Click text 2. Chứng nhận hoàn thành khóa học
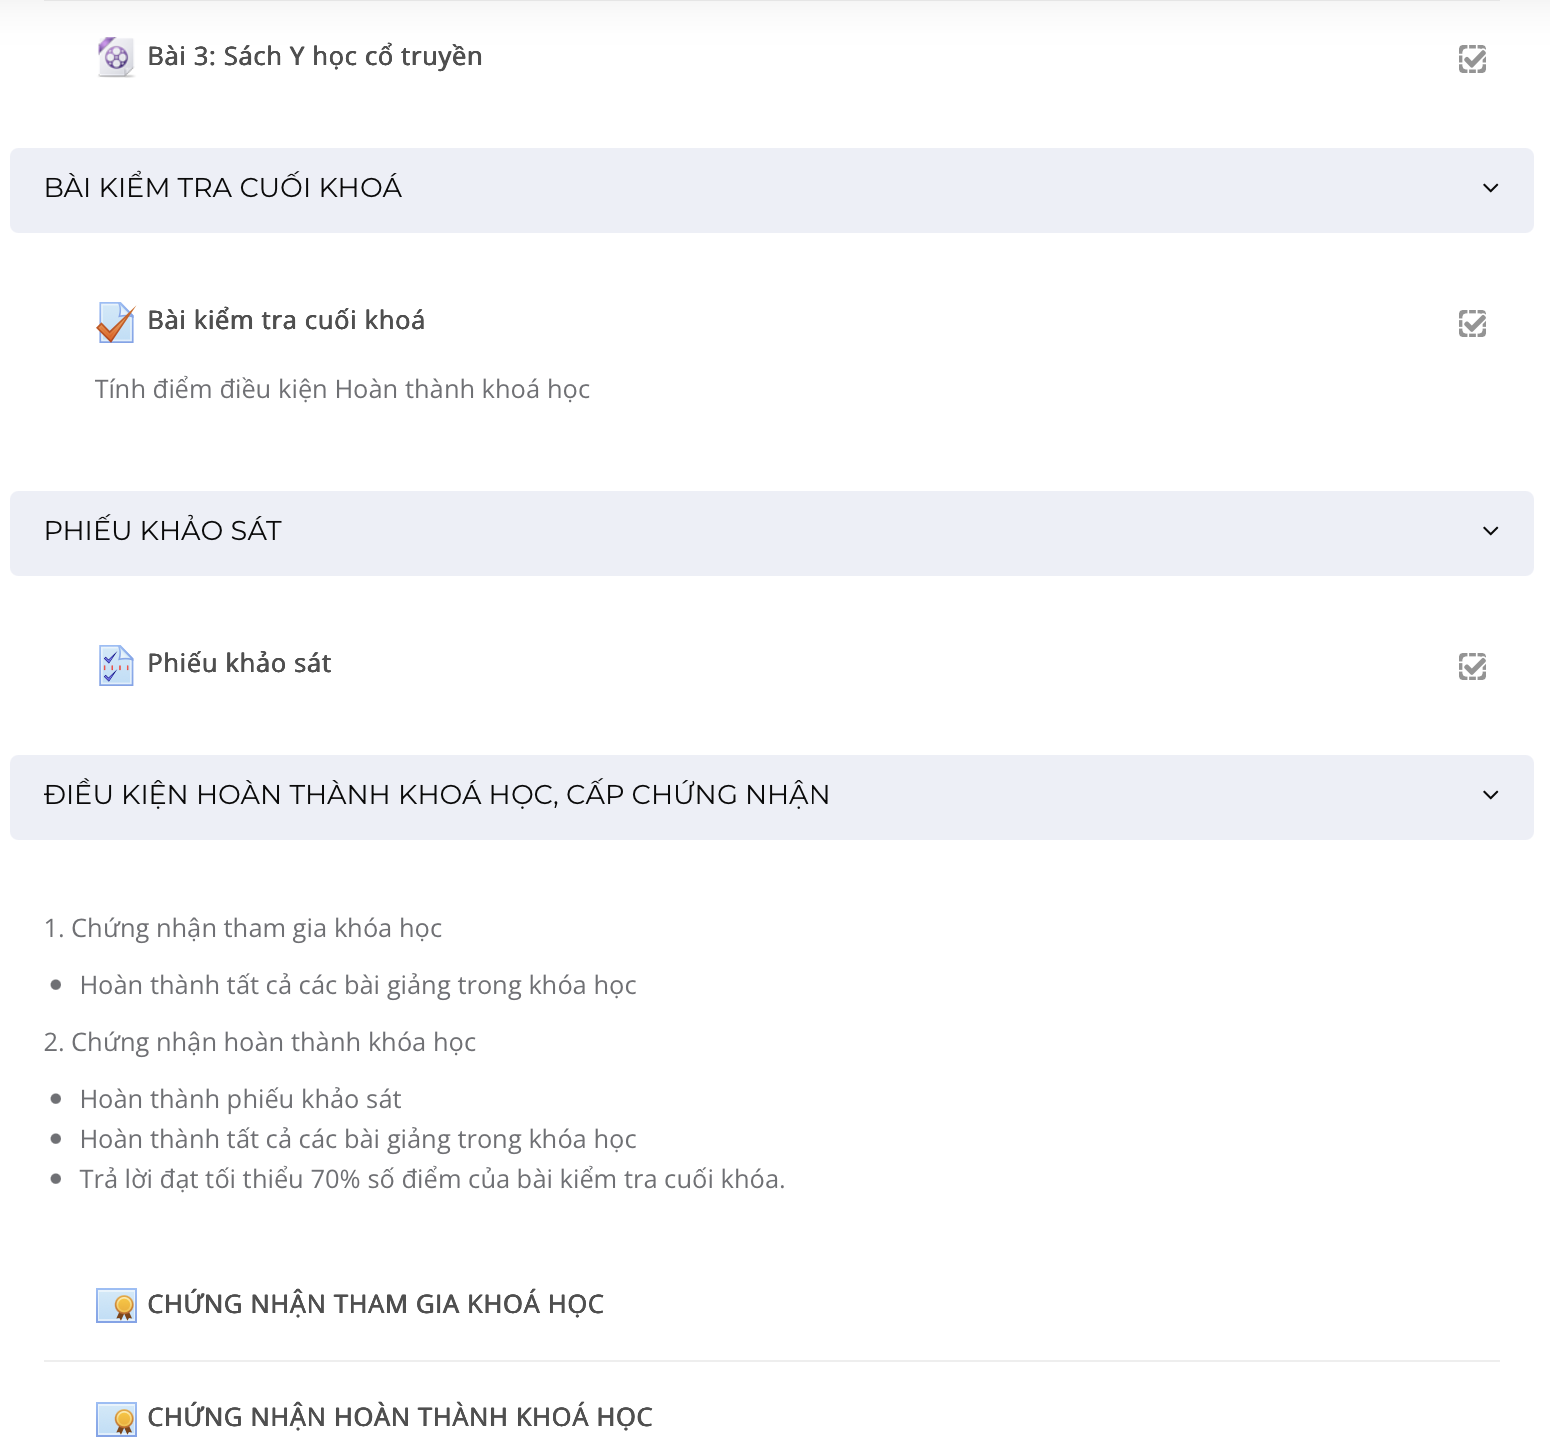 point(260,1043)
